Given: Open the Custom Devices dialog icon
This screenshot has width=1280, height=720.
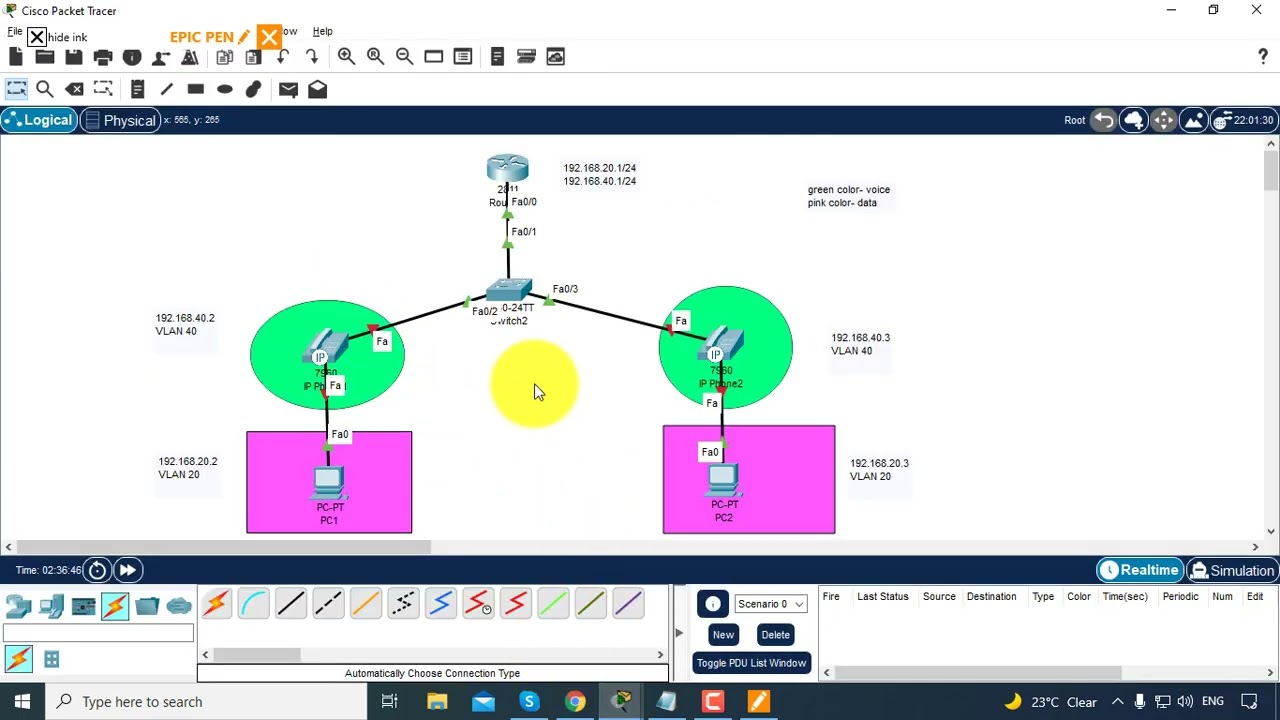Looking at the screenshot, I should [x=462, y=57].
